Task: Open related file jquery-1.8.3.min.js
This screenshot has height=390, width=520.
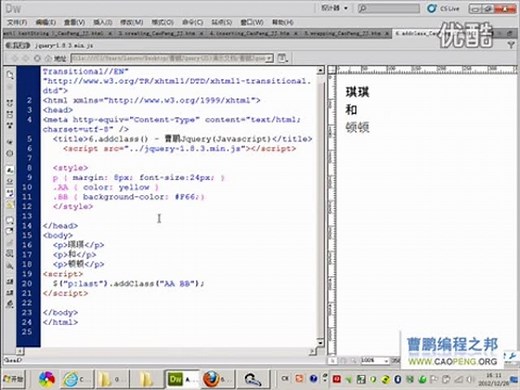Action: coord(64,45)
